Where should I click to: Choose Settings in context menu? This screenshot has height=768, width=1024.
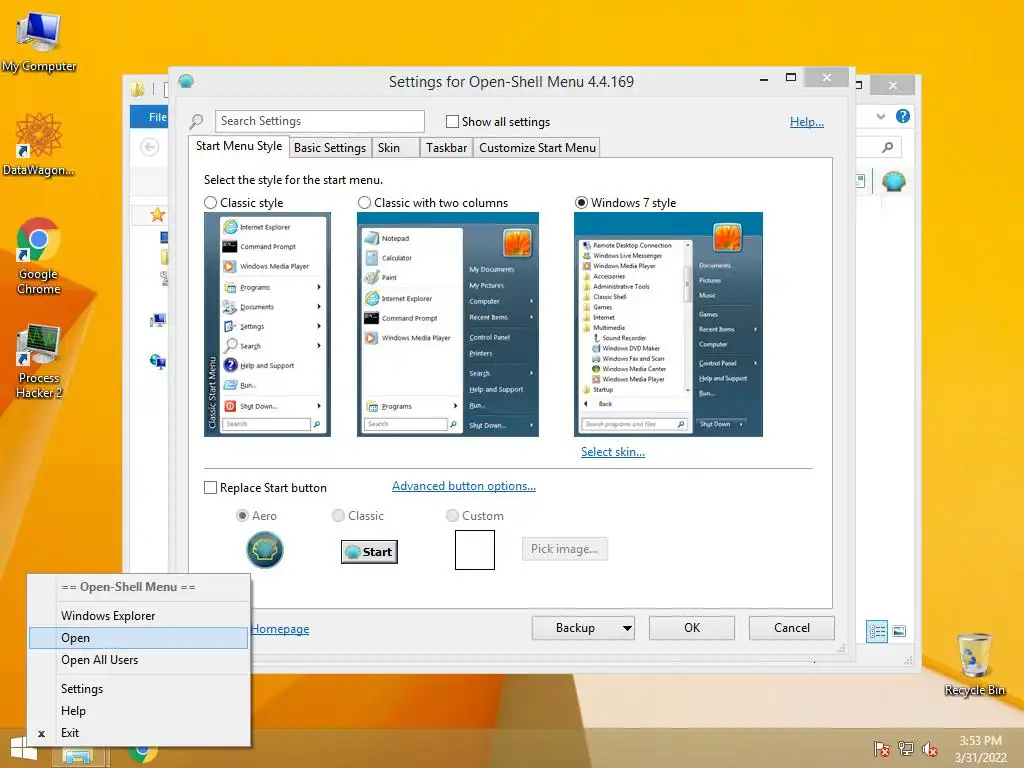point(138,689)
